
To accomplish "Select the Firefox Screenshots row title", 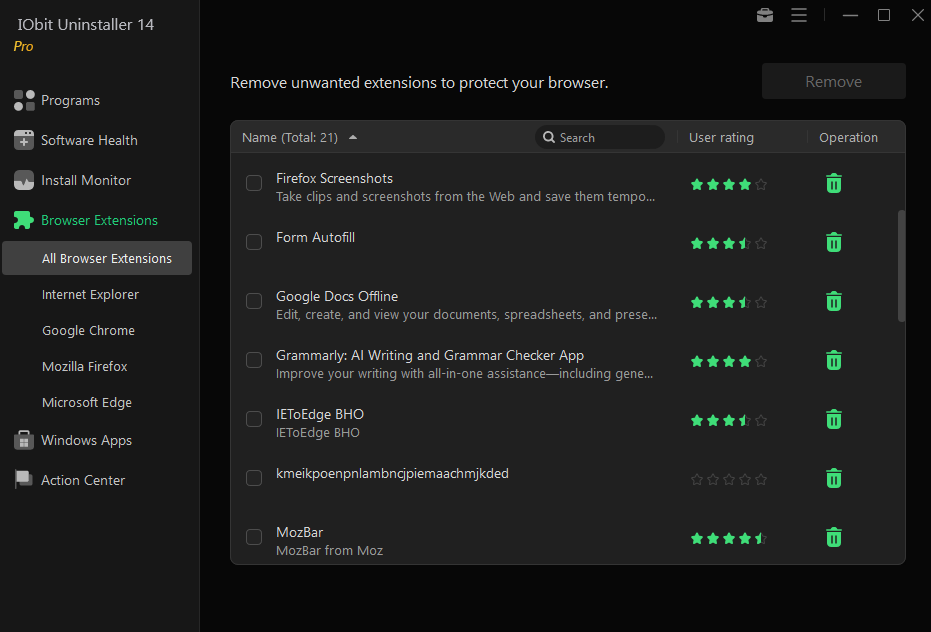I will [334, 178].
